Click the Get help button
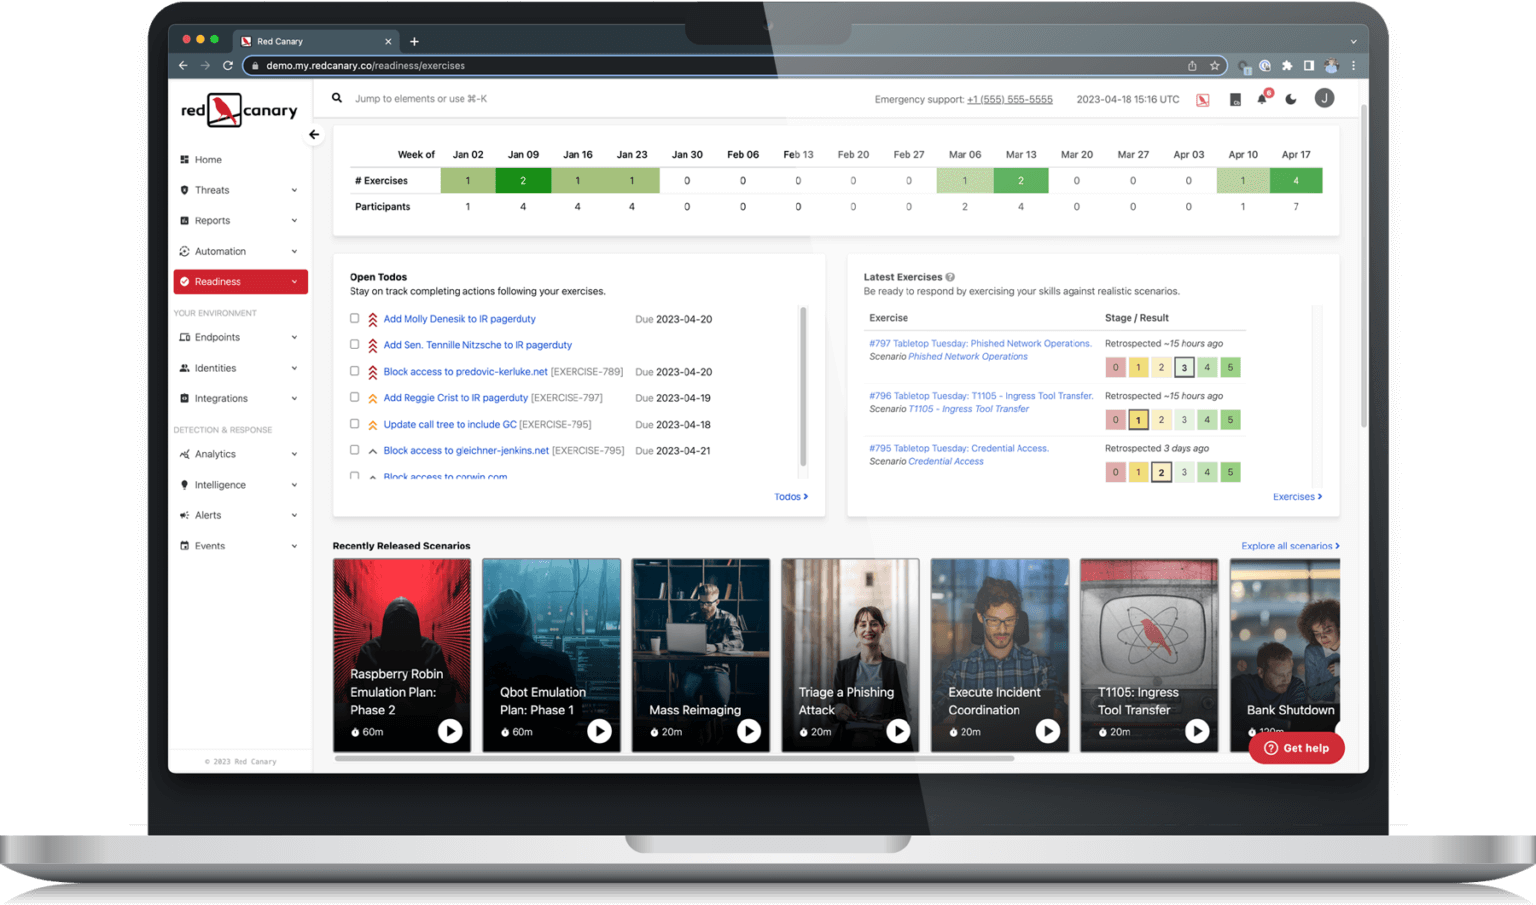 click(x=1296, y=748)
